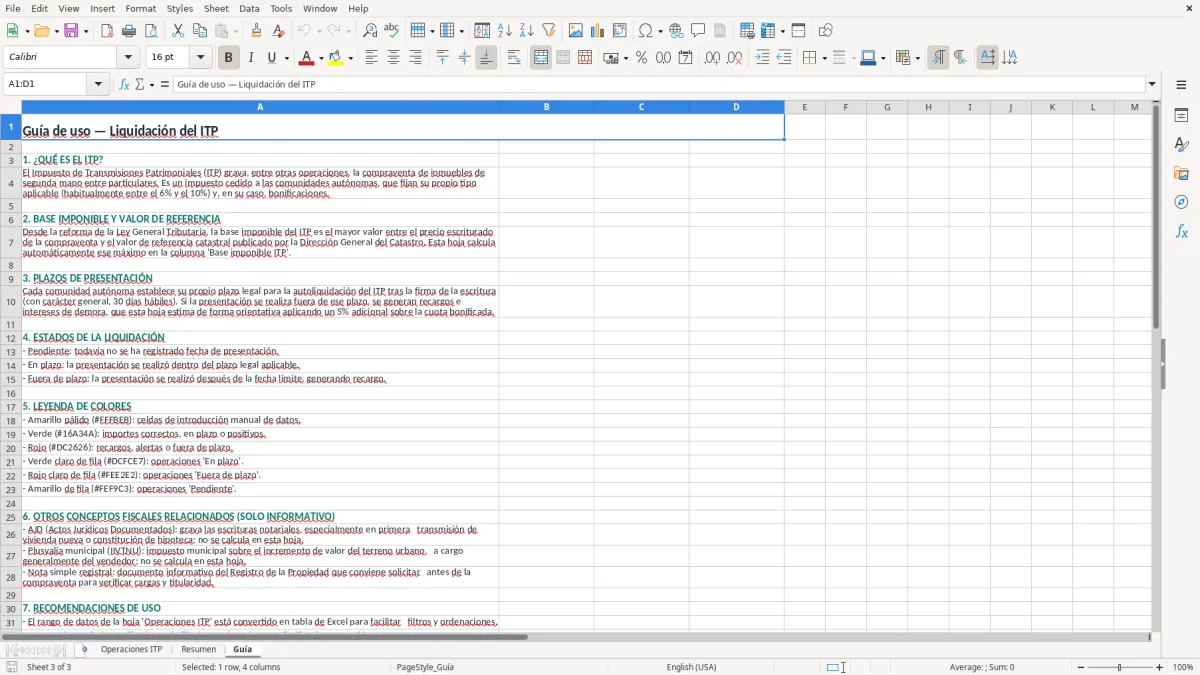Open the sidebar Navigator compass icon
The height and width of the screenshot is (675, 1200).
(x=1181, y=202)
